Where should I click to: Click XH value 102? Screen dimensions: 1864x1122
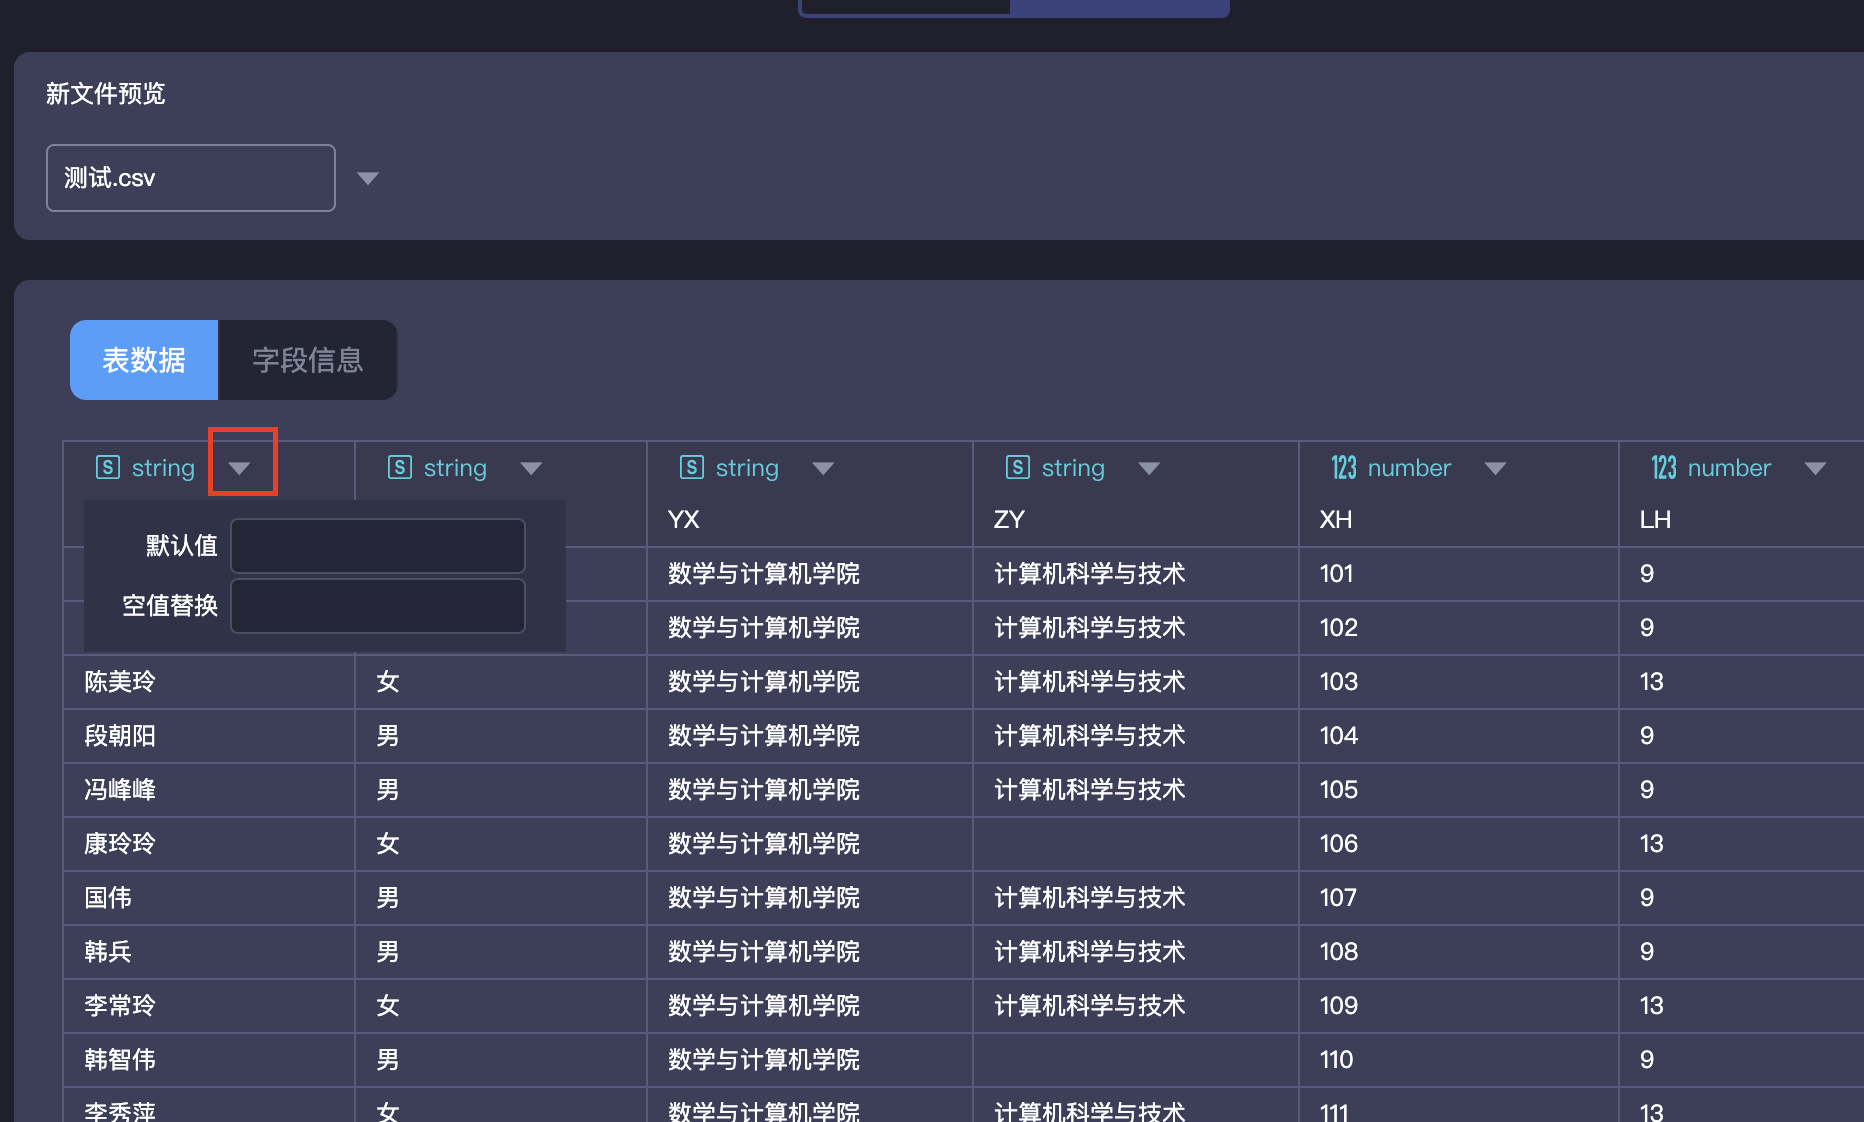1338,628
